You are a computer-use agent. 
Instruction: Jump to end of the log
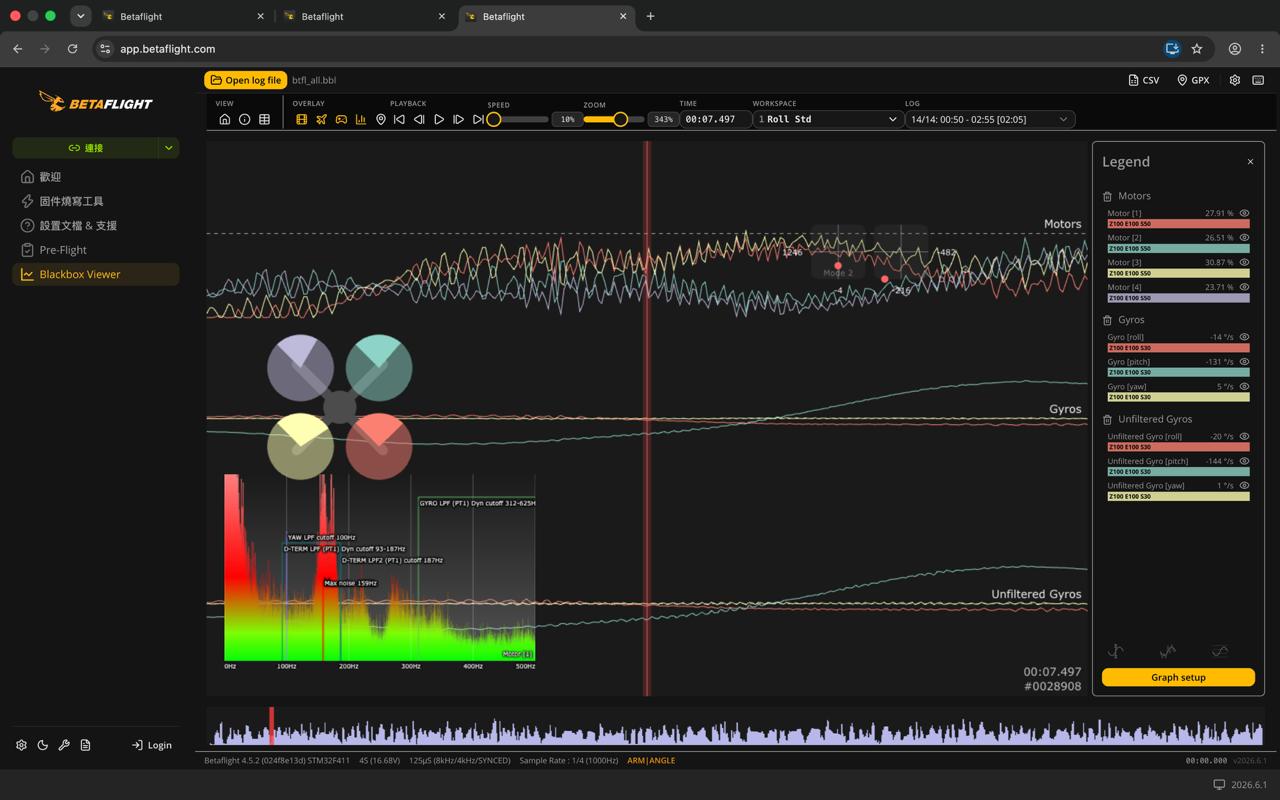coord(478,119)
